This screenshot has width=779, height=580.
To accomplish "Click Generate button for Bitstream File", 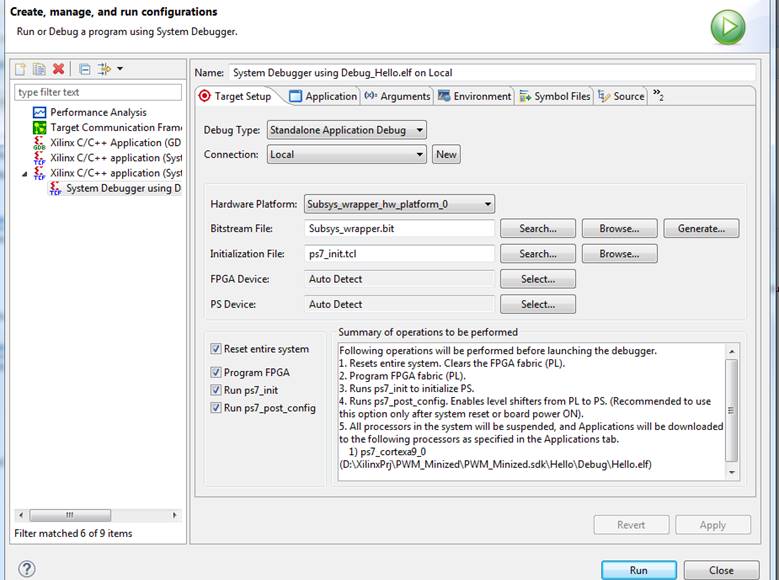I will coord(700,229).
